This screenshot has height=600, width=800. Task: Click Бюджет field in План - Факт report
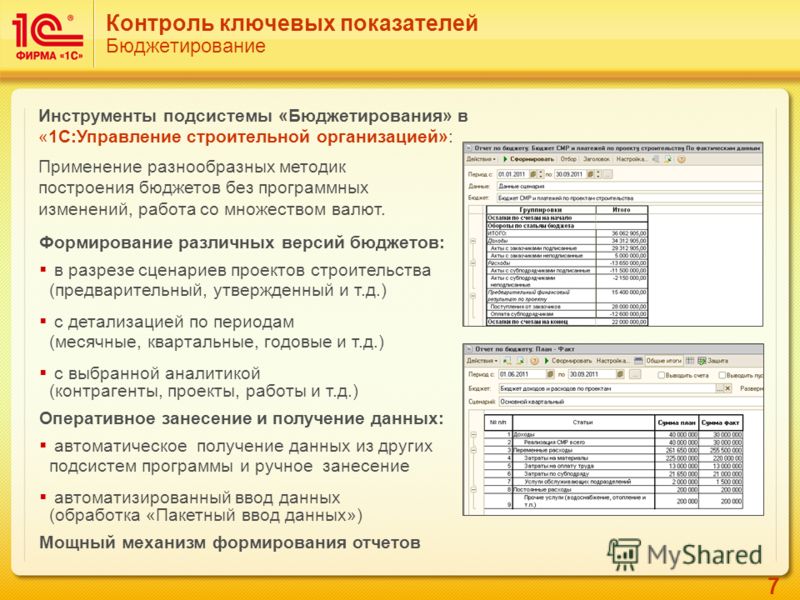point(607,388)
